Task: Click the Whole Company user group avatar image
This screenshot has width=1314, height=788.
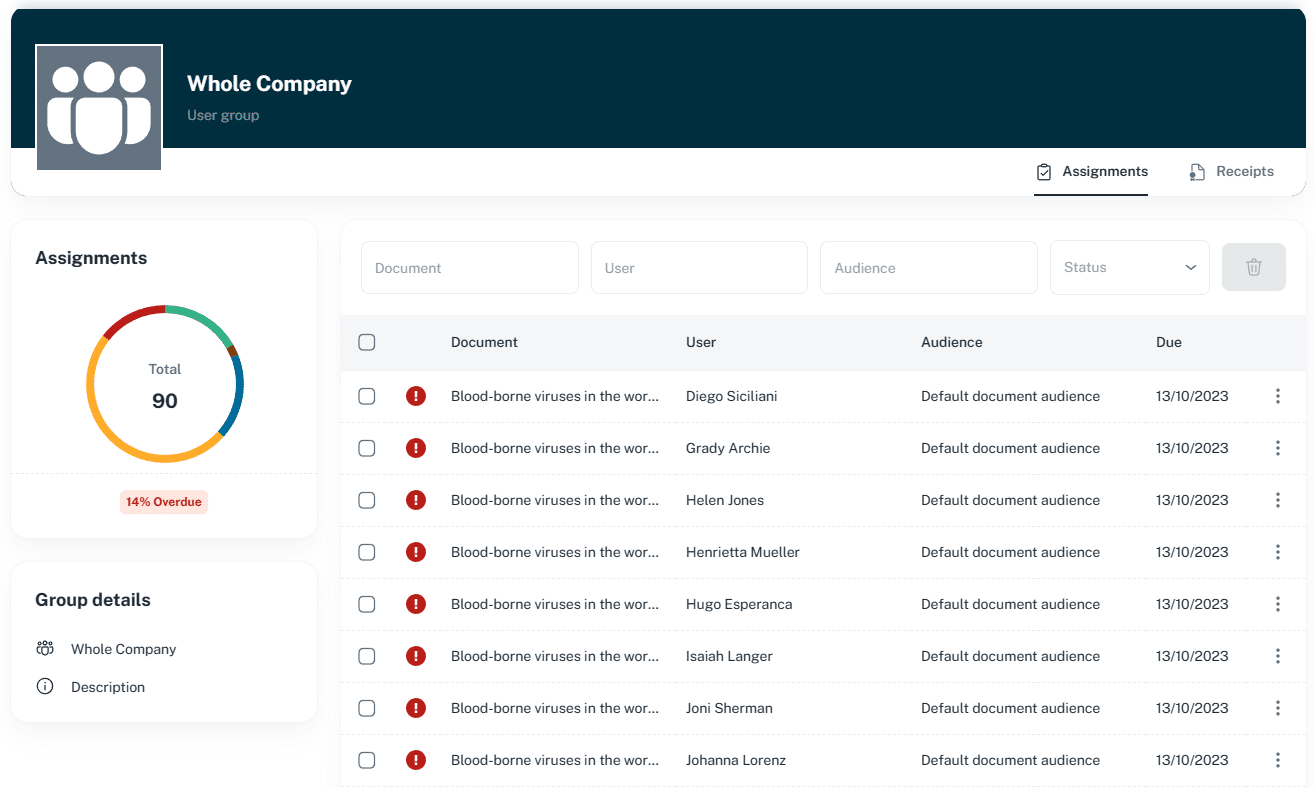Action: [x=98, y=106]
